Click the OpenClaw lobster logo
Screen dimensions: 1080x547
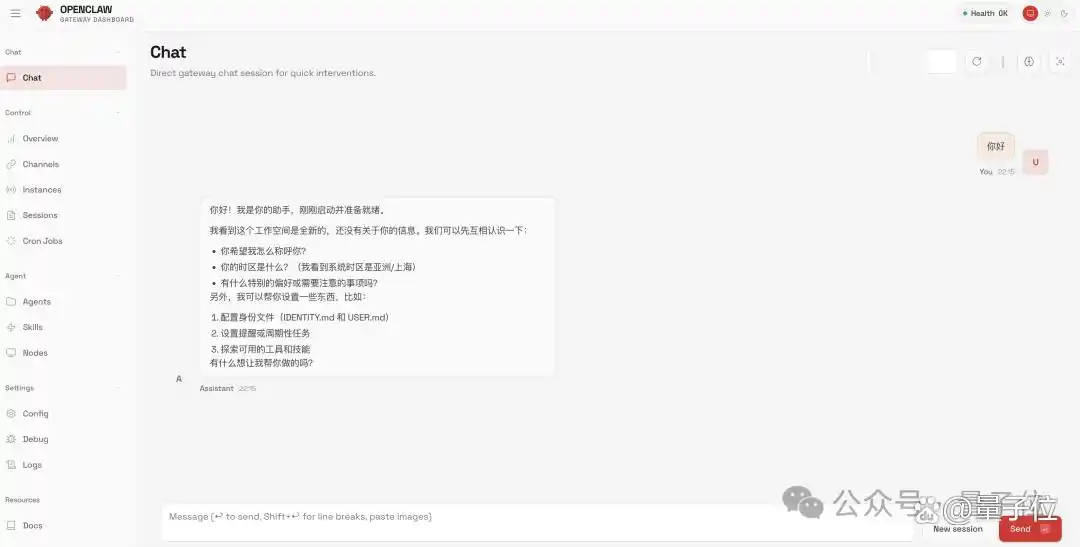(44, 14)
